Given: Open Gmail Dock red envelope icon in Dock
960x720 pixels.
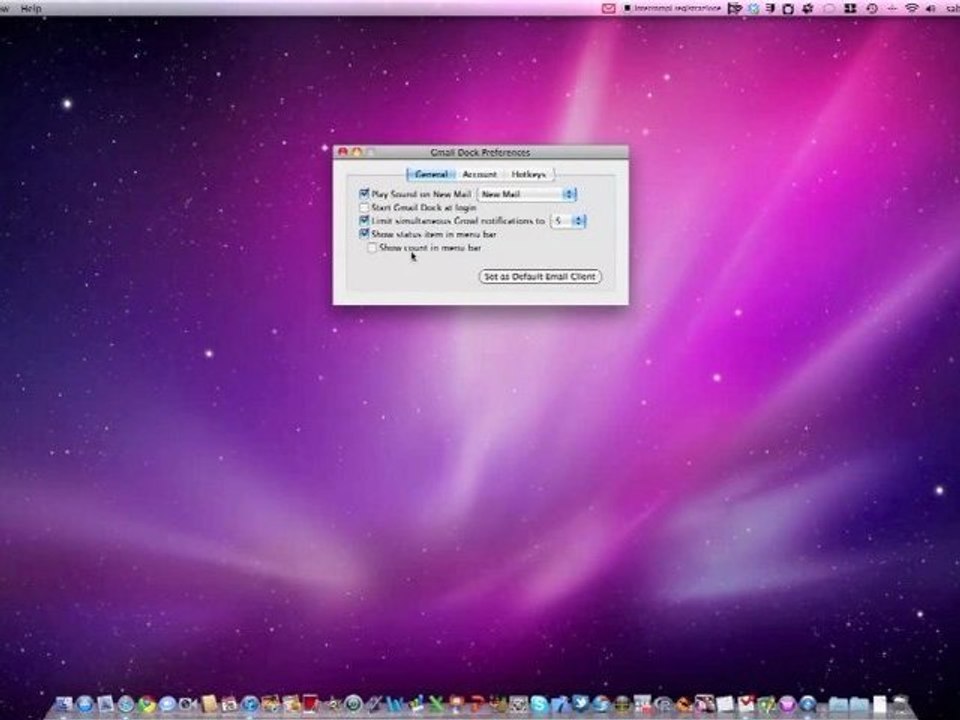Looking at the screenshot, I should 746,704.
